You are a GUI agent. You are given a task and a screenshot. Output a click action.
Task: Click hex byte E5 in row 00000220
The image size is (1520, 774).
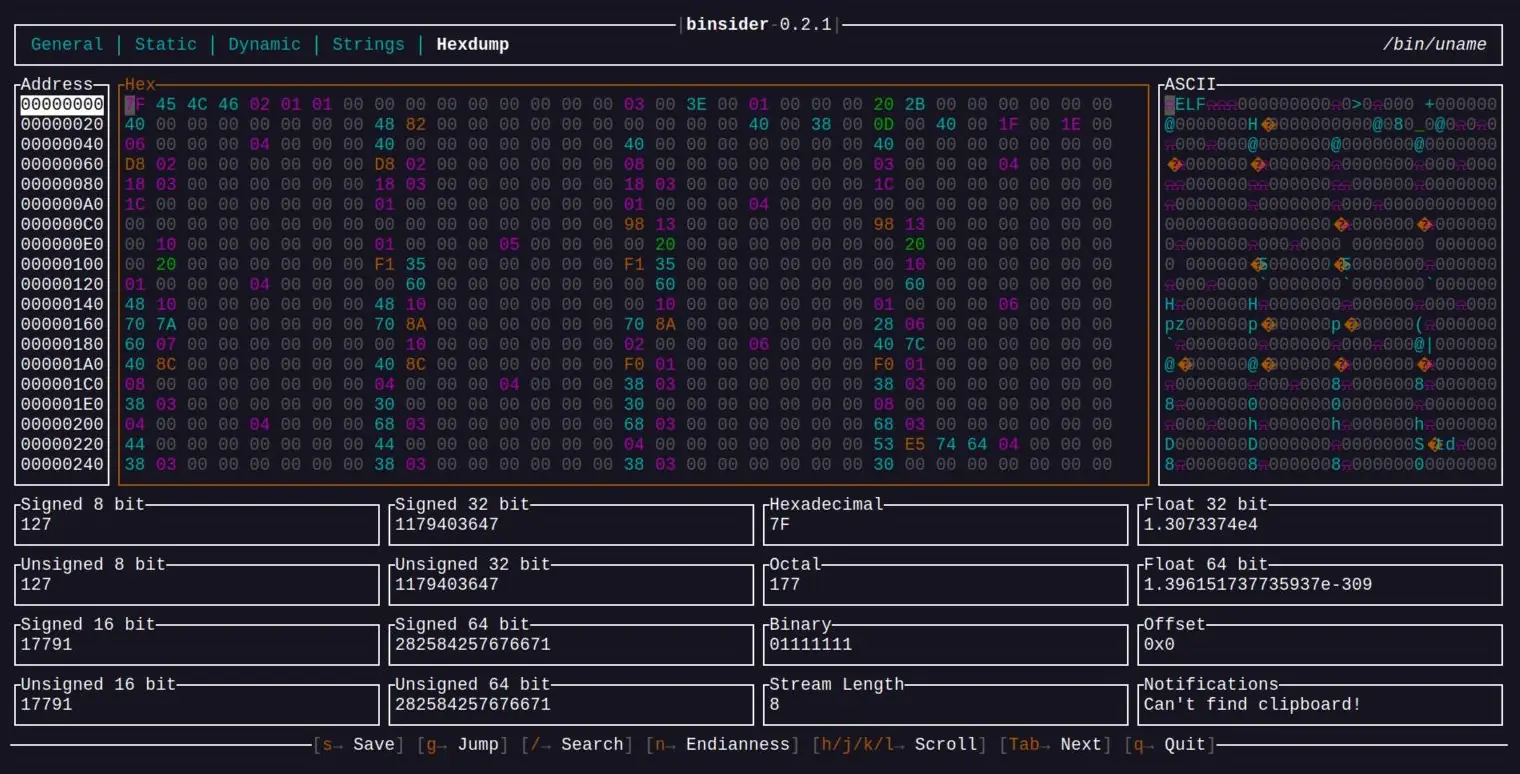(915, 444)
